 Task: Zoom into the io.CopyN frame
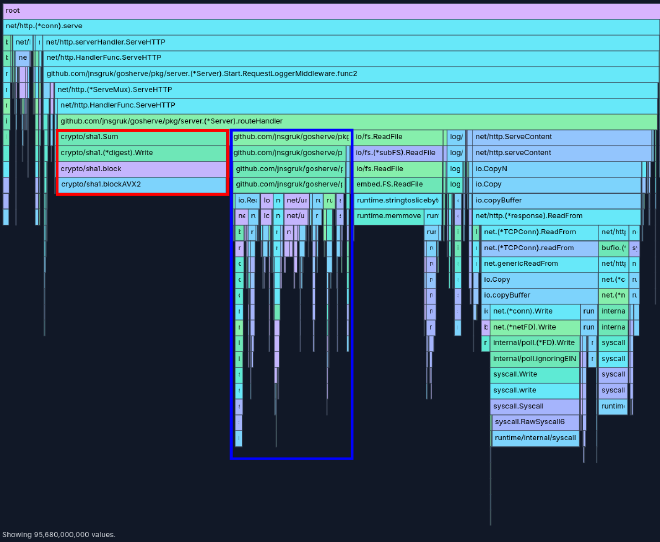click(556, 169)
